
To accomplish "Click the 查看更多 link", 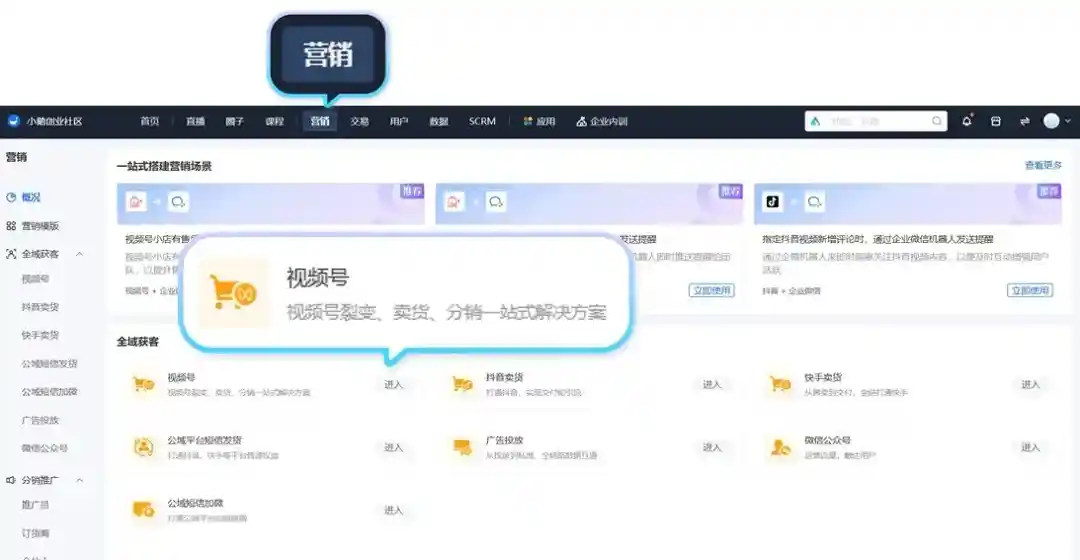I will 1043,165.
